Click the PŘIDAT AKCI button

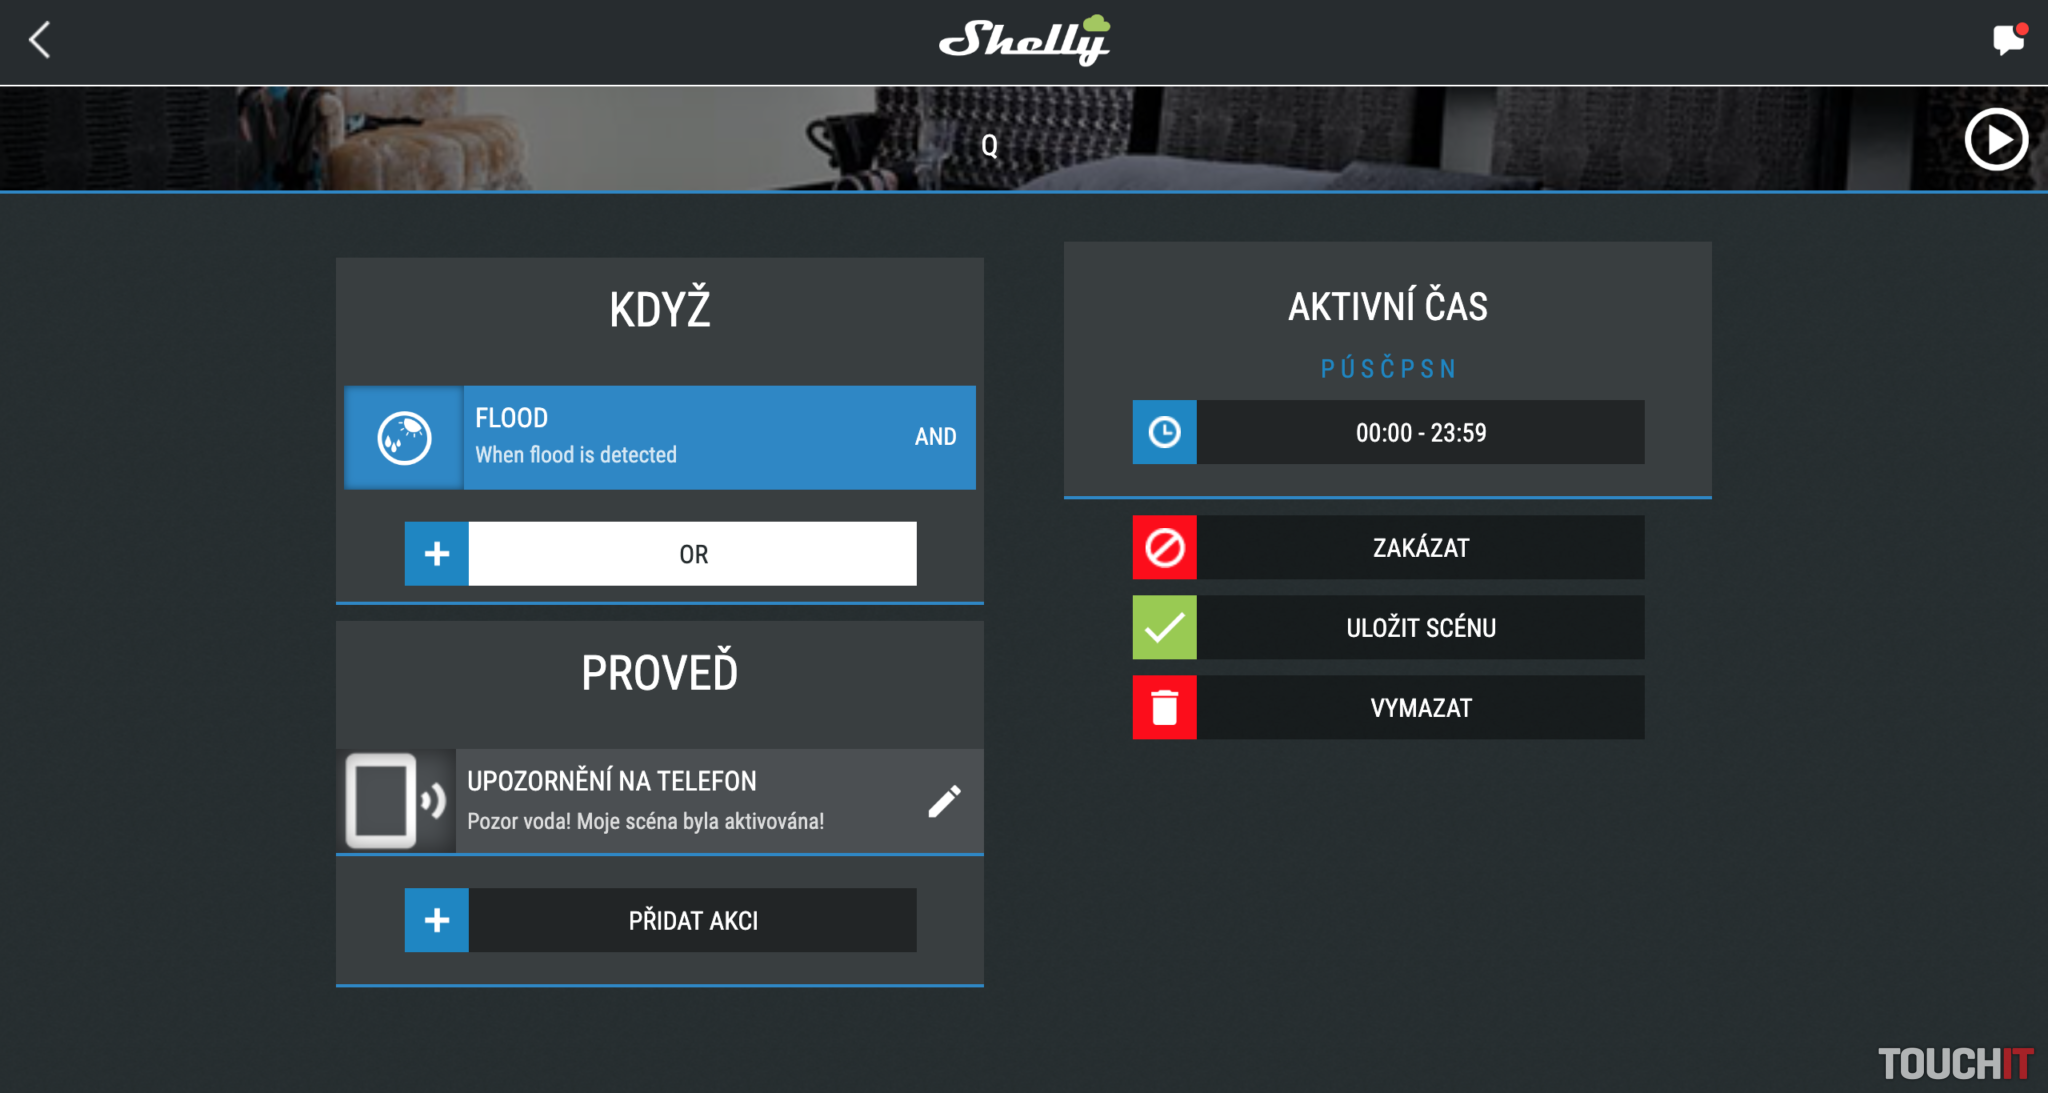pos(692,920)
